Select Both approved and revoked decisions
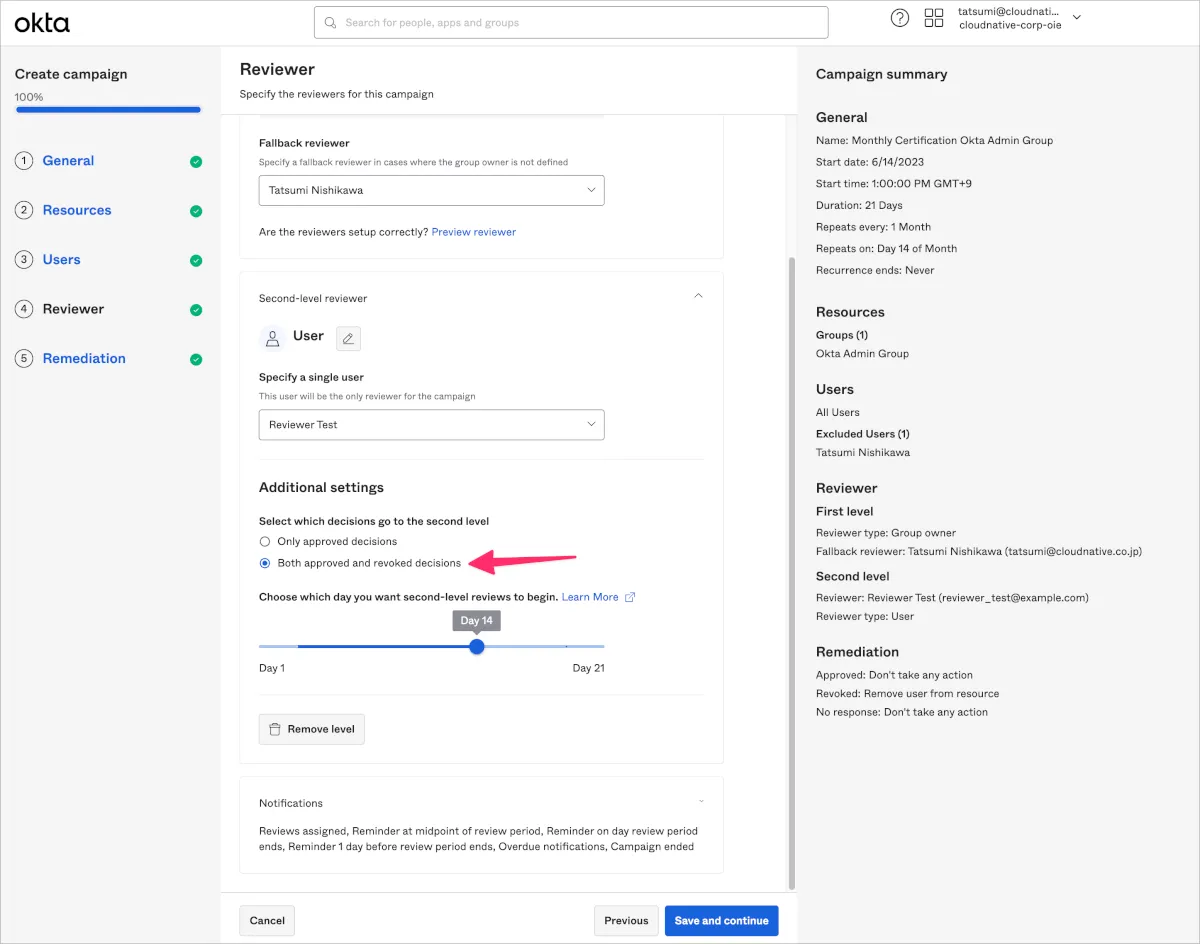 [x=265, y=563]
